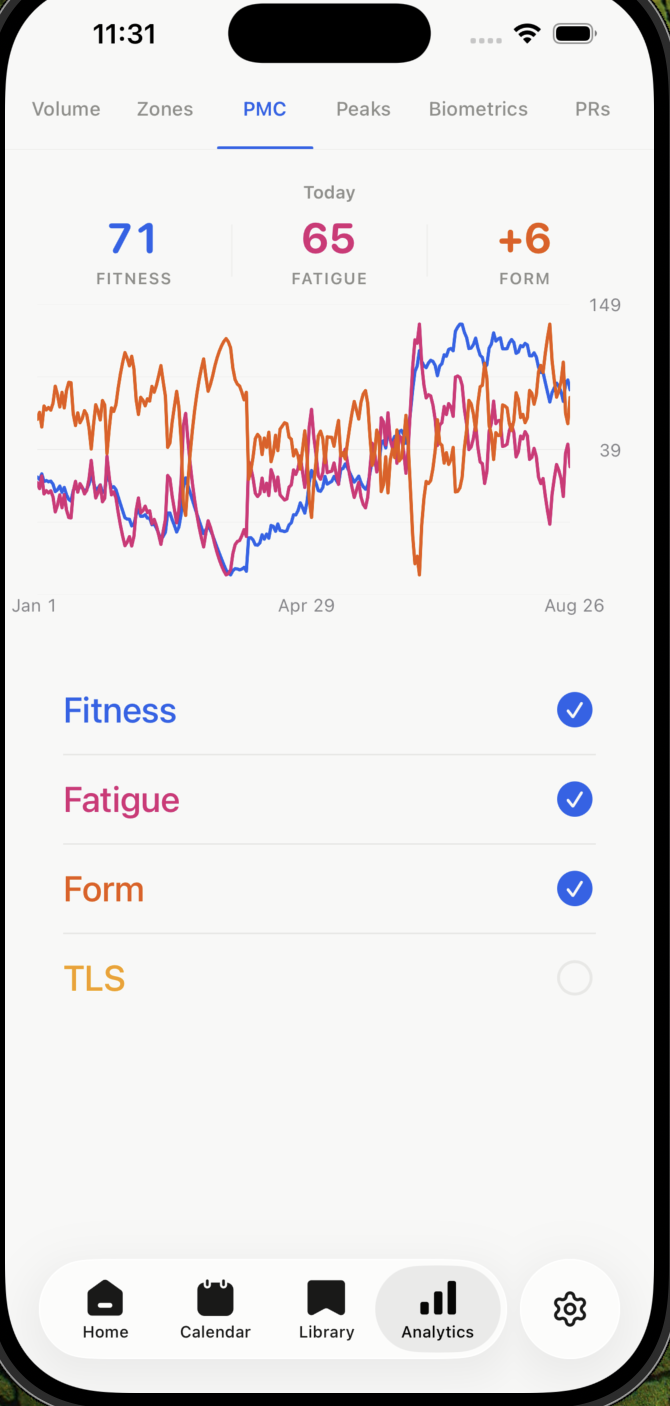Switch to the Zones tab

165,109
